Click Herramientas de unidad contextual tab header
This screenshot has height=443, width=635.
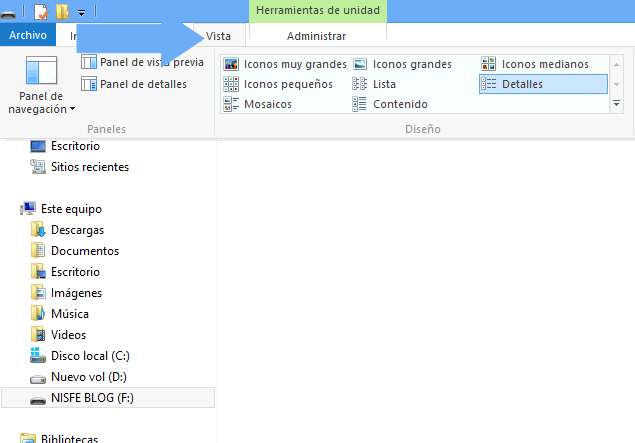point(318,11)
